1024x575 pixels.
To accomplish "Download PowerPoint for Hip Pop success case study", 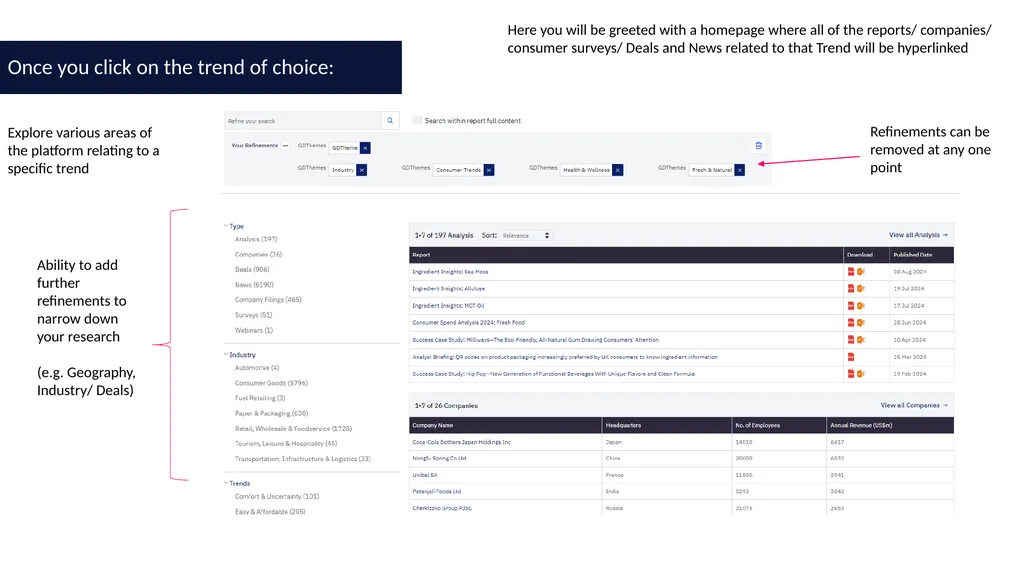I will (861, 374).
